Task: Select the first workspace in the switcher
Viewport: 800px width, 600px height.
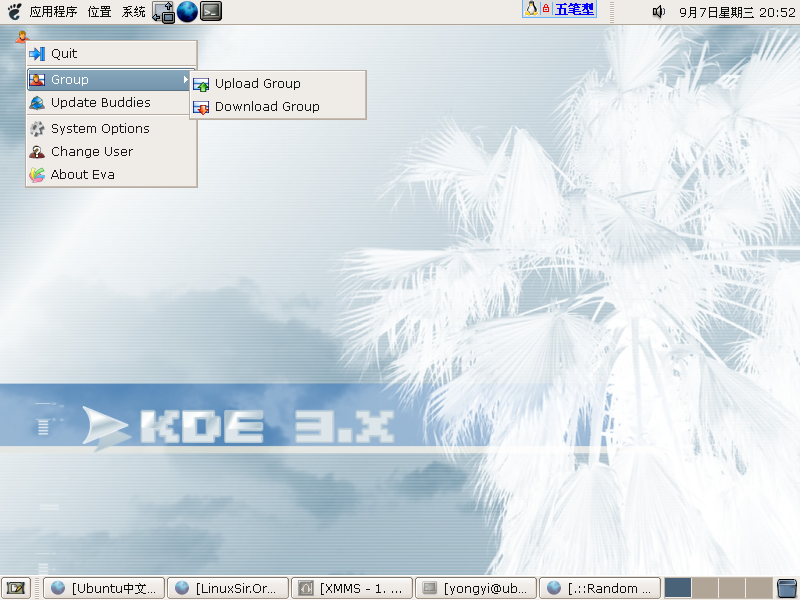Action: point(678,588)
